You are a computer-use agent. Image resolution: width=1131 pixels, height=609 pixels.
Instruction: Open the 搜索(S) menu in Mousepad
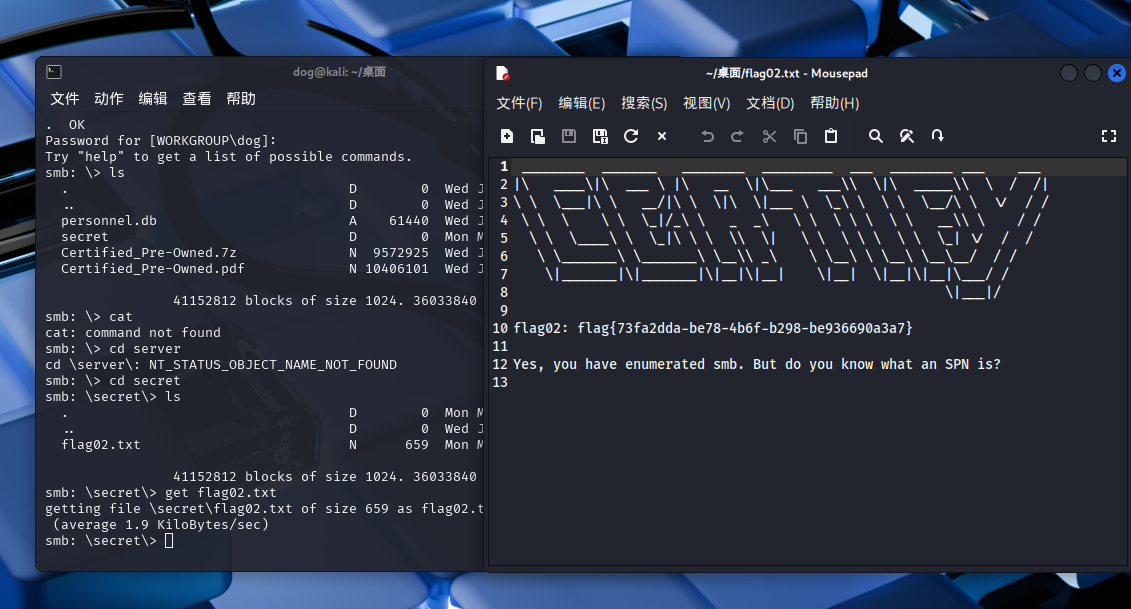coord(644,103)
